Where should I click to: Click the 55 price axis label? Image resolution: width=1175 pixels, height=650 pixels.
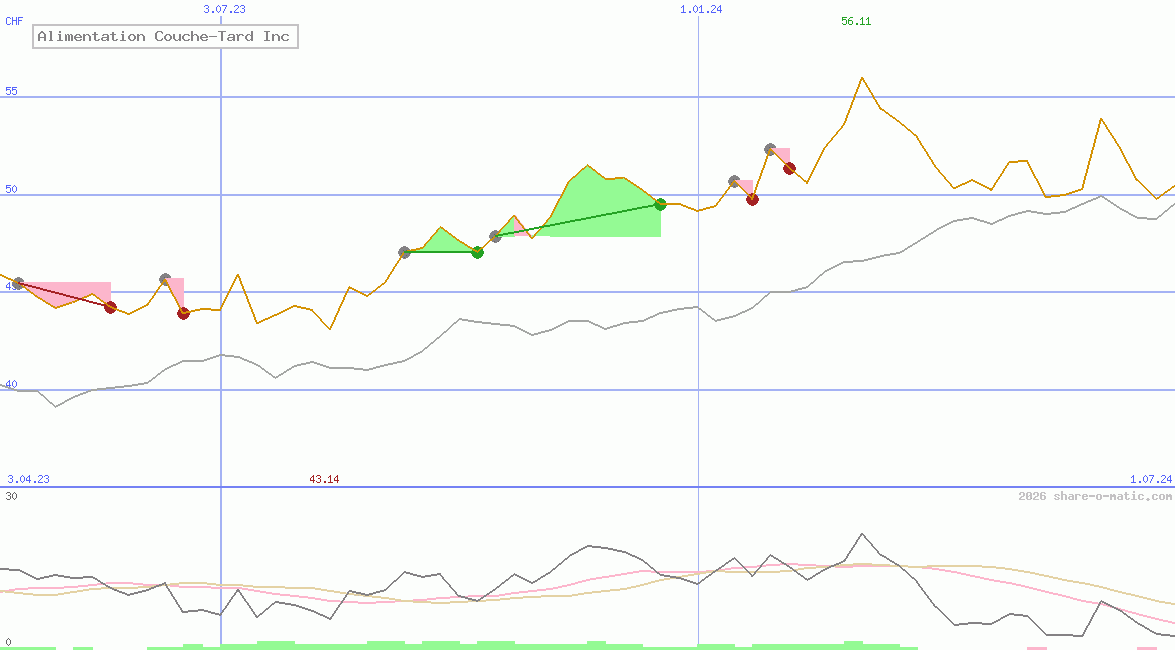tap(12, 91)
